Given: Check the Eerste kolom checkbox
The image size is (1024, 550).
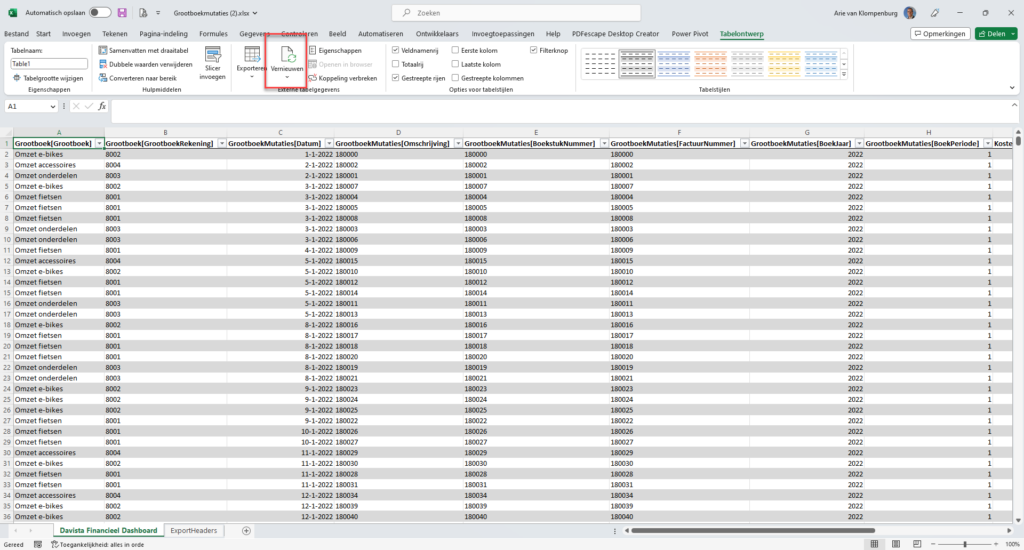Looking at the screenshot, I should tap(456, 49).
